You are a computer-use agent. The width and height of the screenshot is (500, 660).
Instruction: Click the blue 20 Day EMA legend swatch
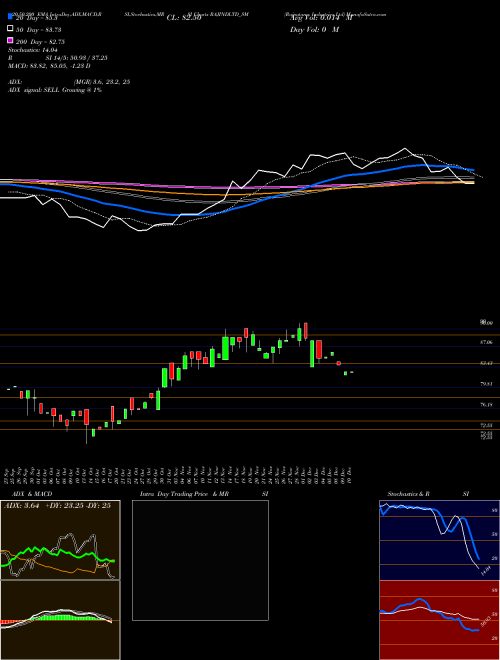(x=10, y=17)
